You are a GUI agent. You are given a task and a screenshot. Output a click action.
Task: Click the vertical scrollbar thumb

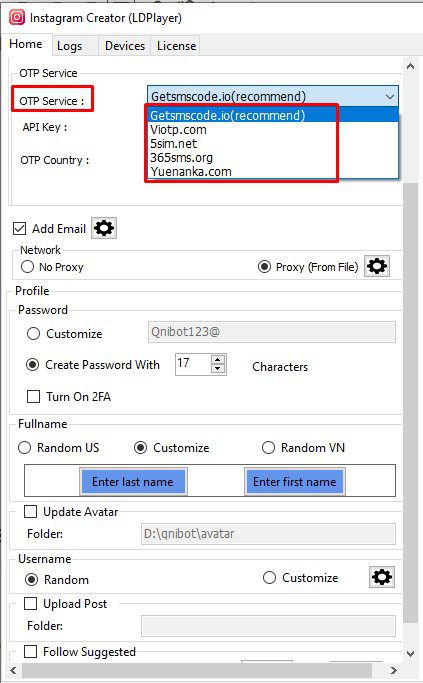(x=410, y=403)
